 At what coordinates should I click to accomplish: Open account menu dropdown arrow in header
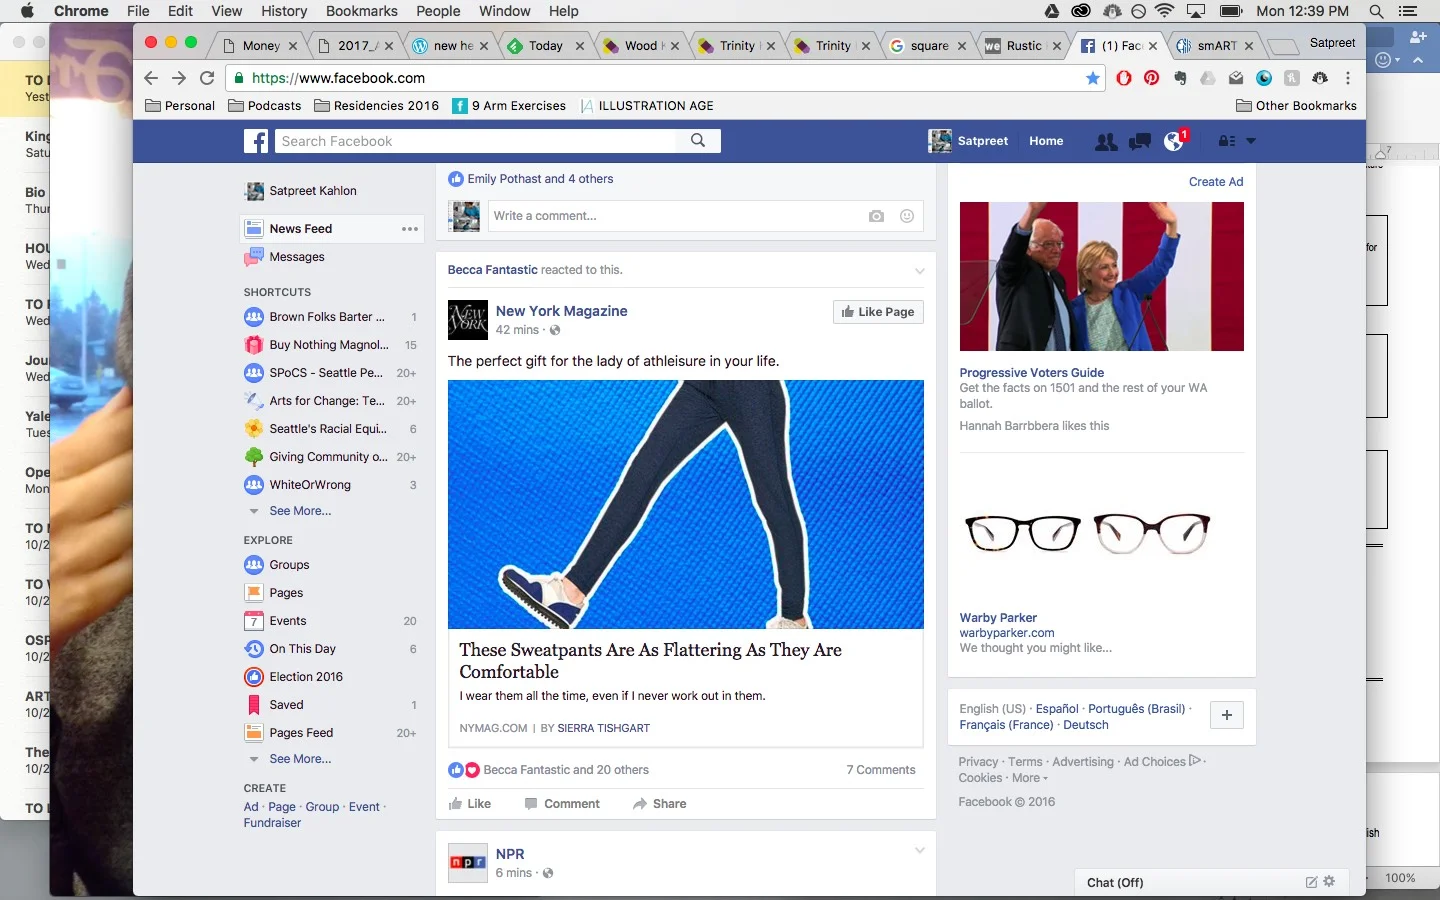1251,141
